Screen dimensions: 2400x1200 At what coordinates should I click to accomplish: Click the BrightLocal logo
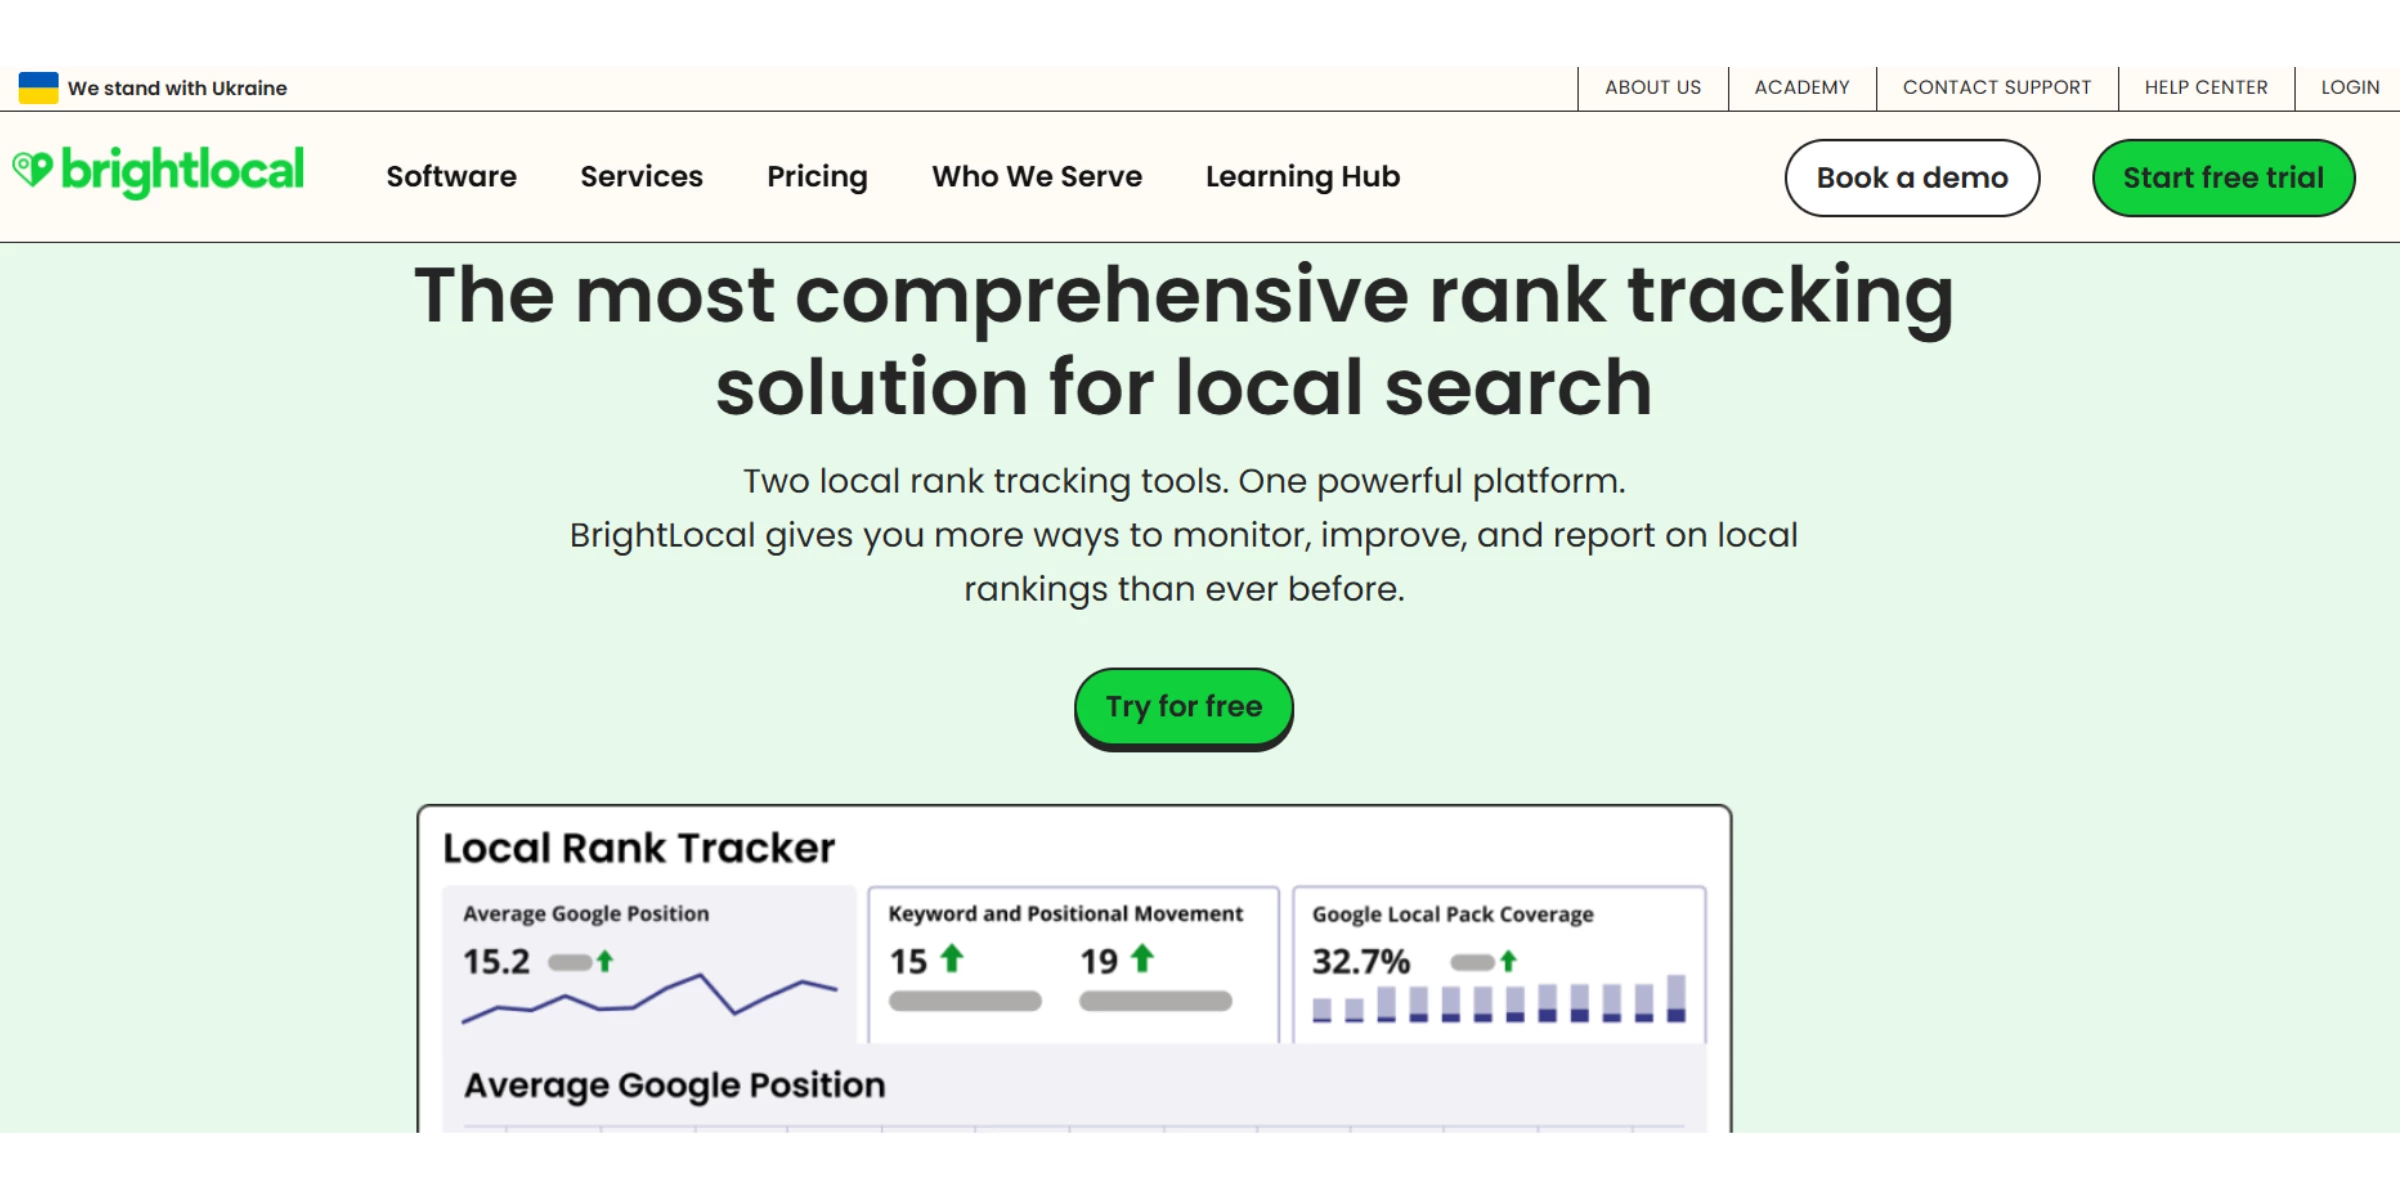click(x=158, y=172)
